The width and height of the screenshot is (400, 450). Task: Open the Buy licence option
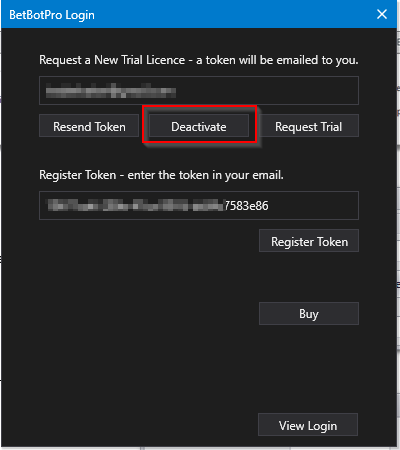[309, 313]
